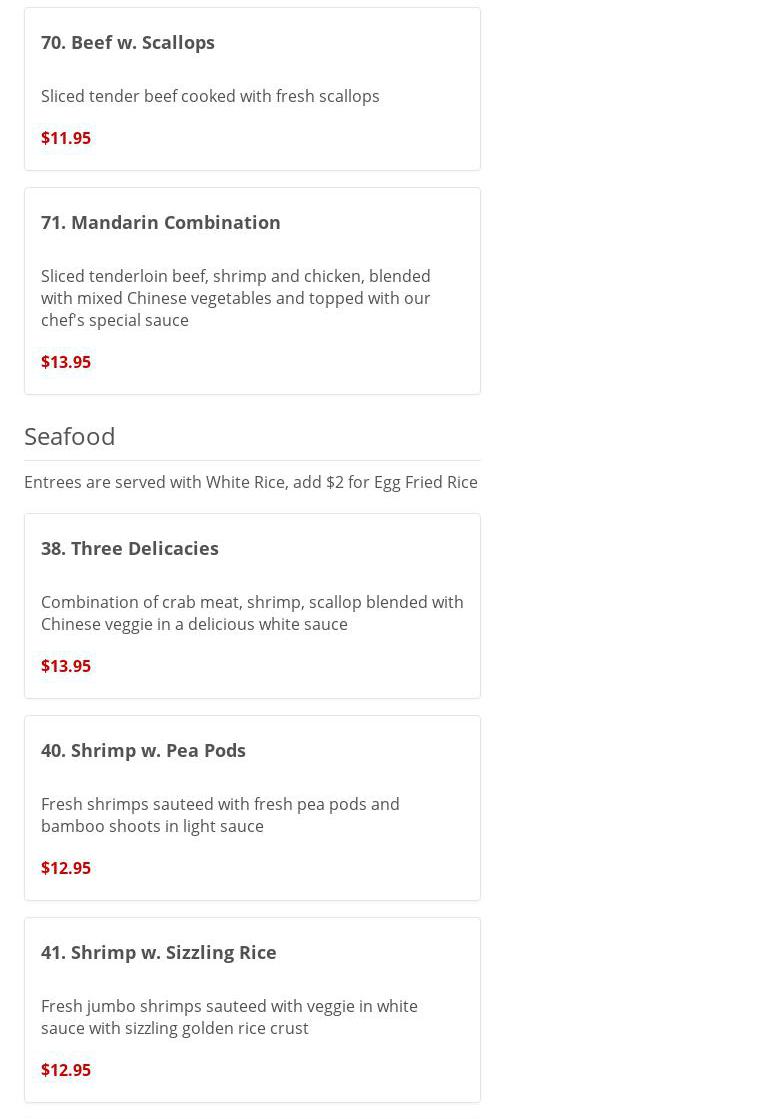Click the 'Sliced tender beef cooked with fresh scallops' description

pos(210,96)
